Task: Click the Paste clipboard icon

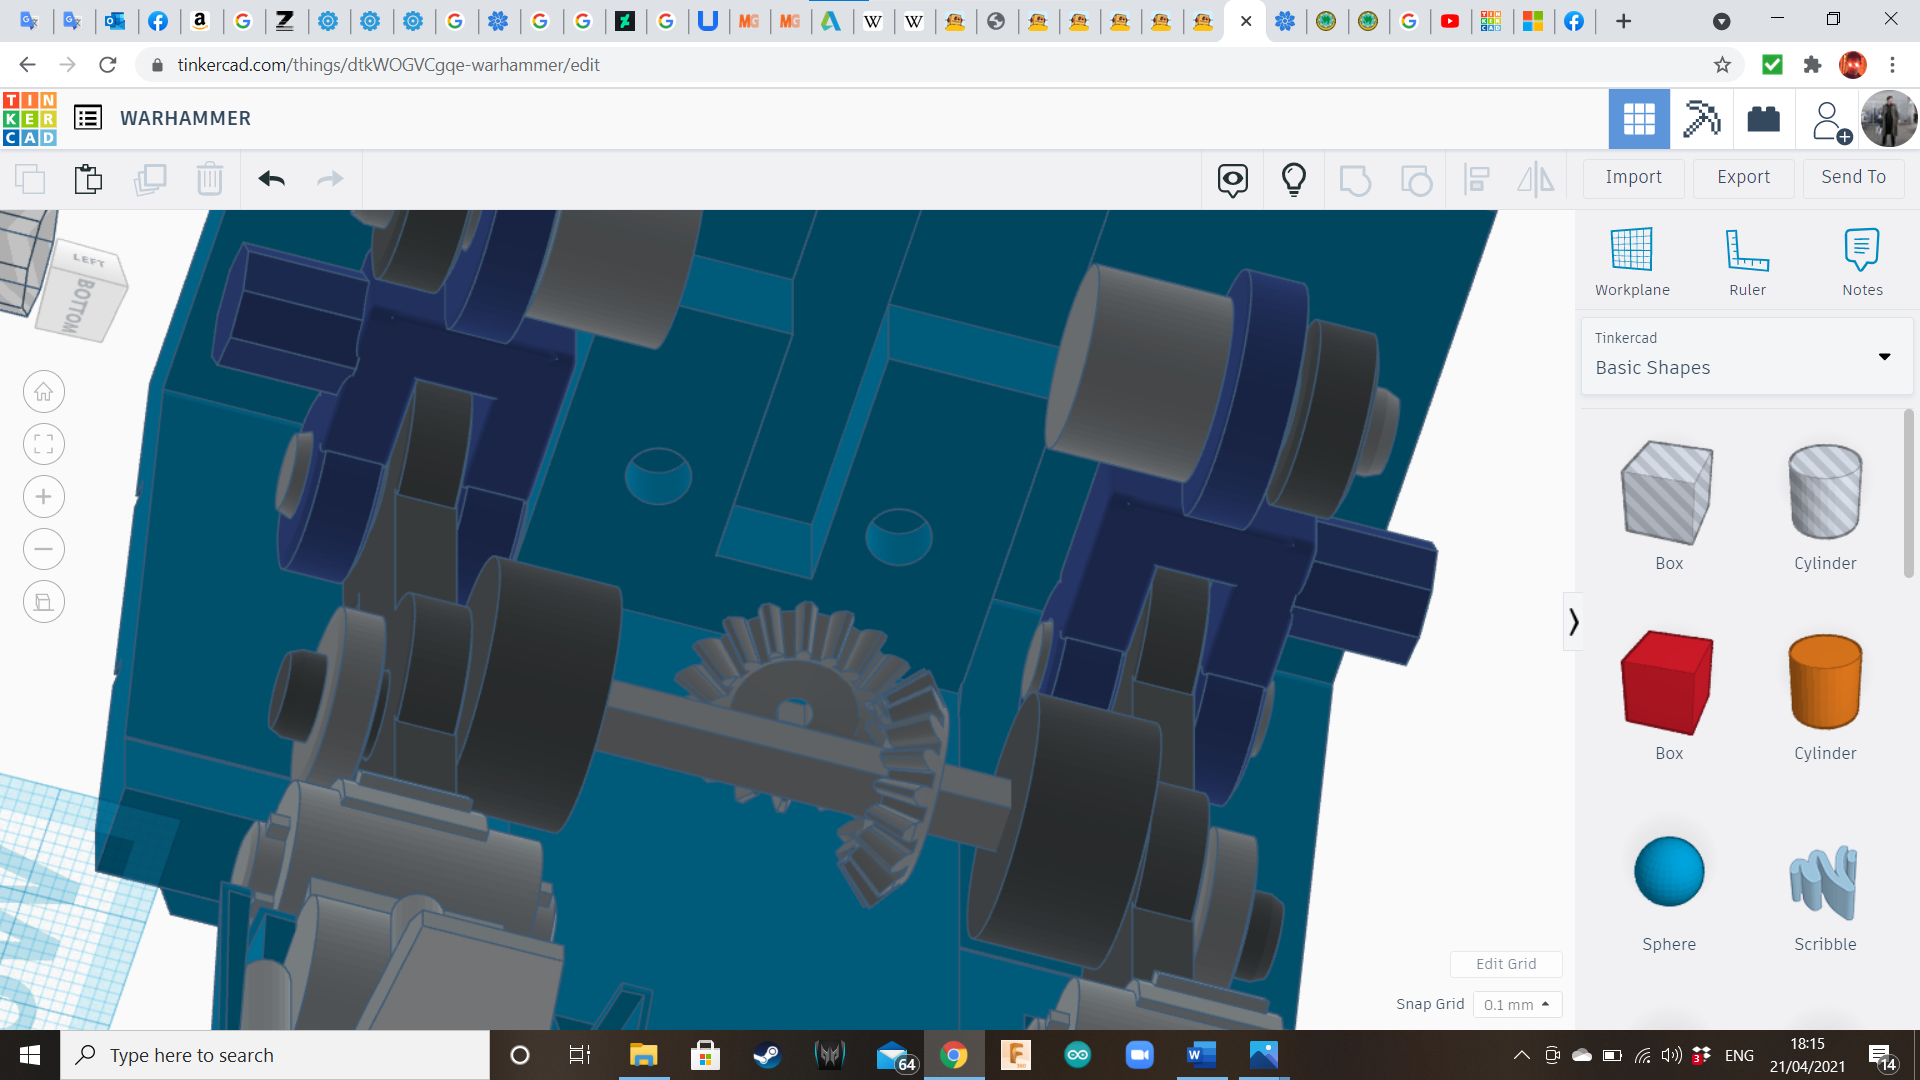Action: pyautogui.click(x=88, y=179)
